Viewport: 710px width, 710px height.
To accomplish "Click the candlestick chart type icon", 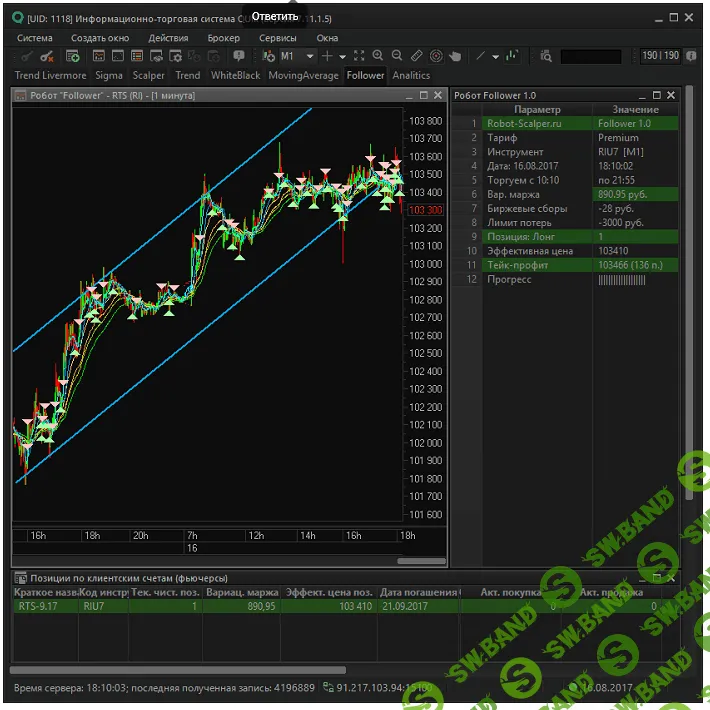I will pyautogui.click(x=513, y=57).
